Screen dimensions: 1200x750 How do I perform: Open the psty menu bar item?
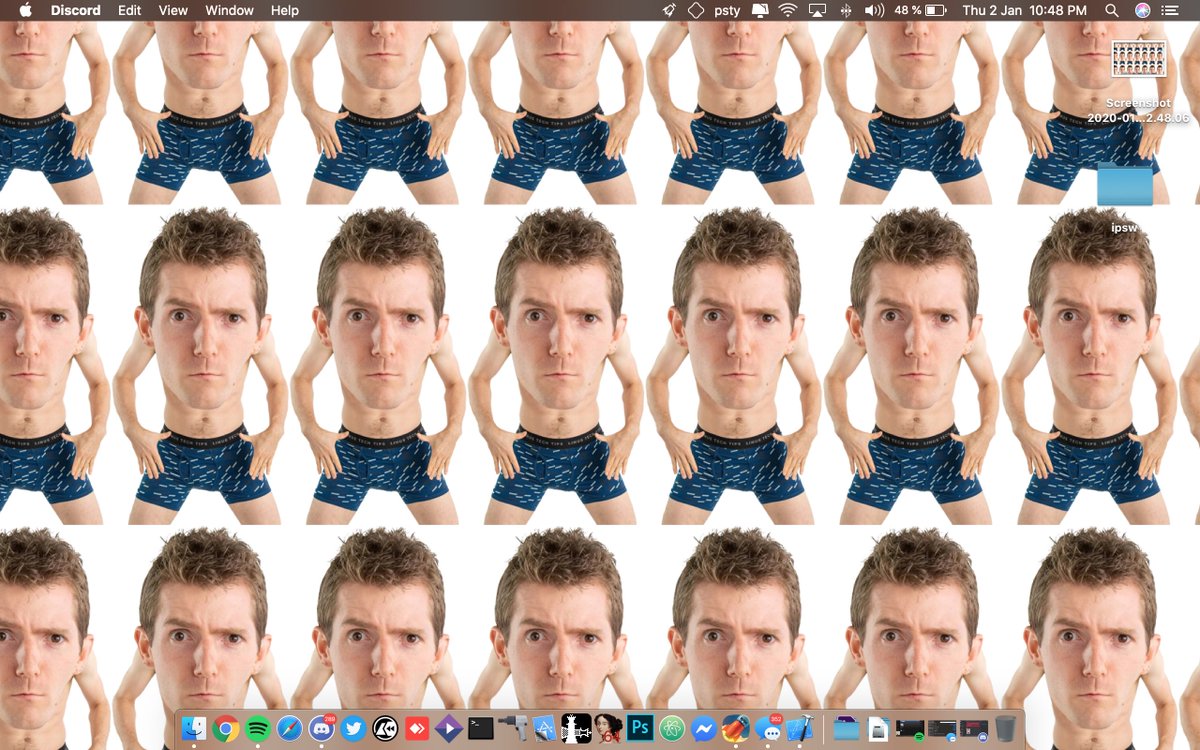pyautogui.click(x=728, y=10)
